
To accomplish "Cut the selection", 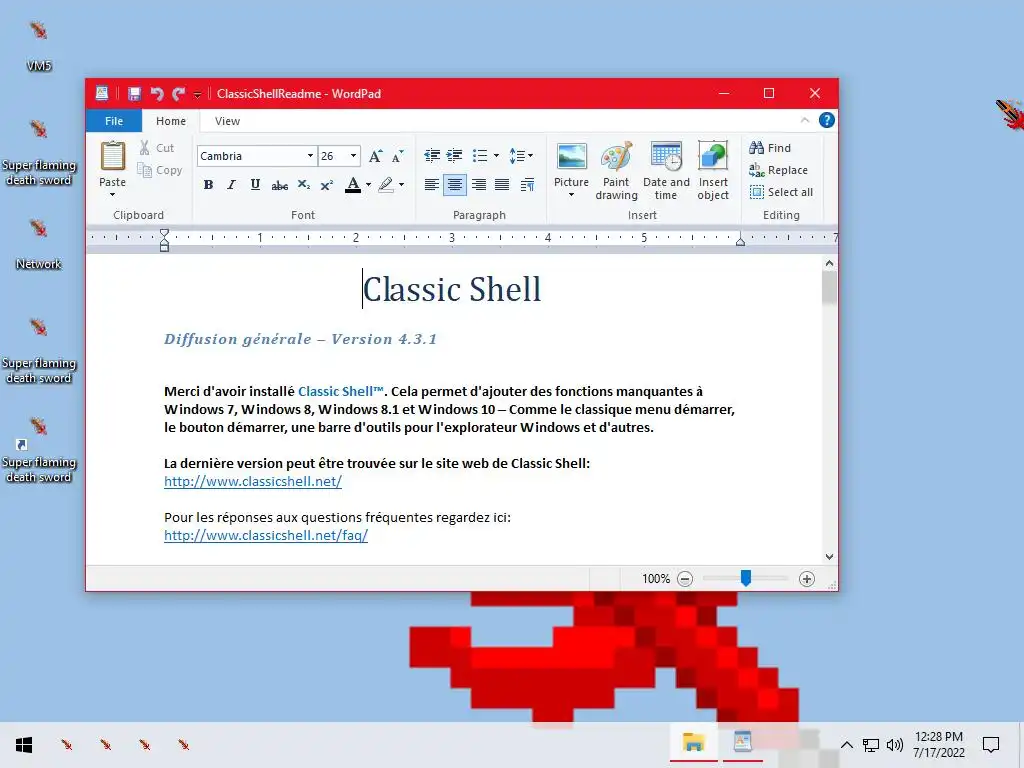I will pos(157,148).
